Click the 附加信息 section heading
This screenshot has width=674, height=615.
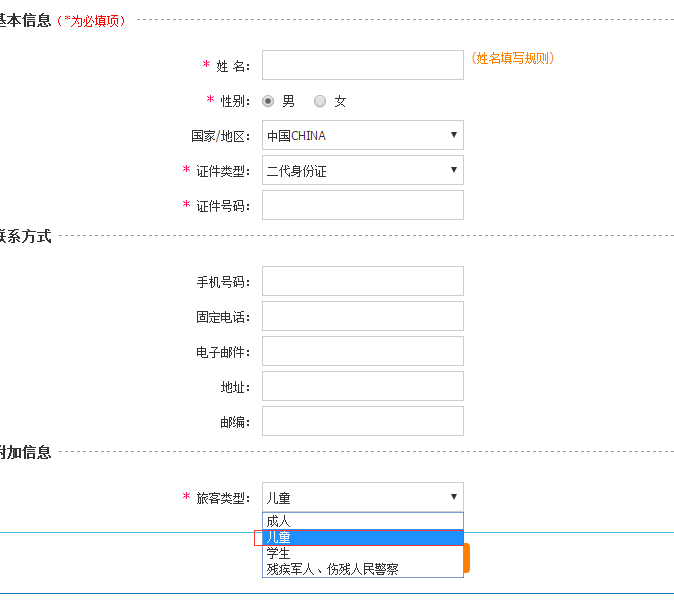pyautogui.click(x=26, y=452)
